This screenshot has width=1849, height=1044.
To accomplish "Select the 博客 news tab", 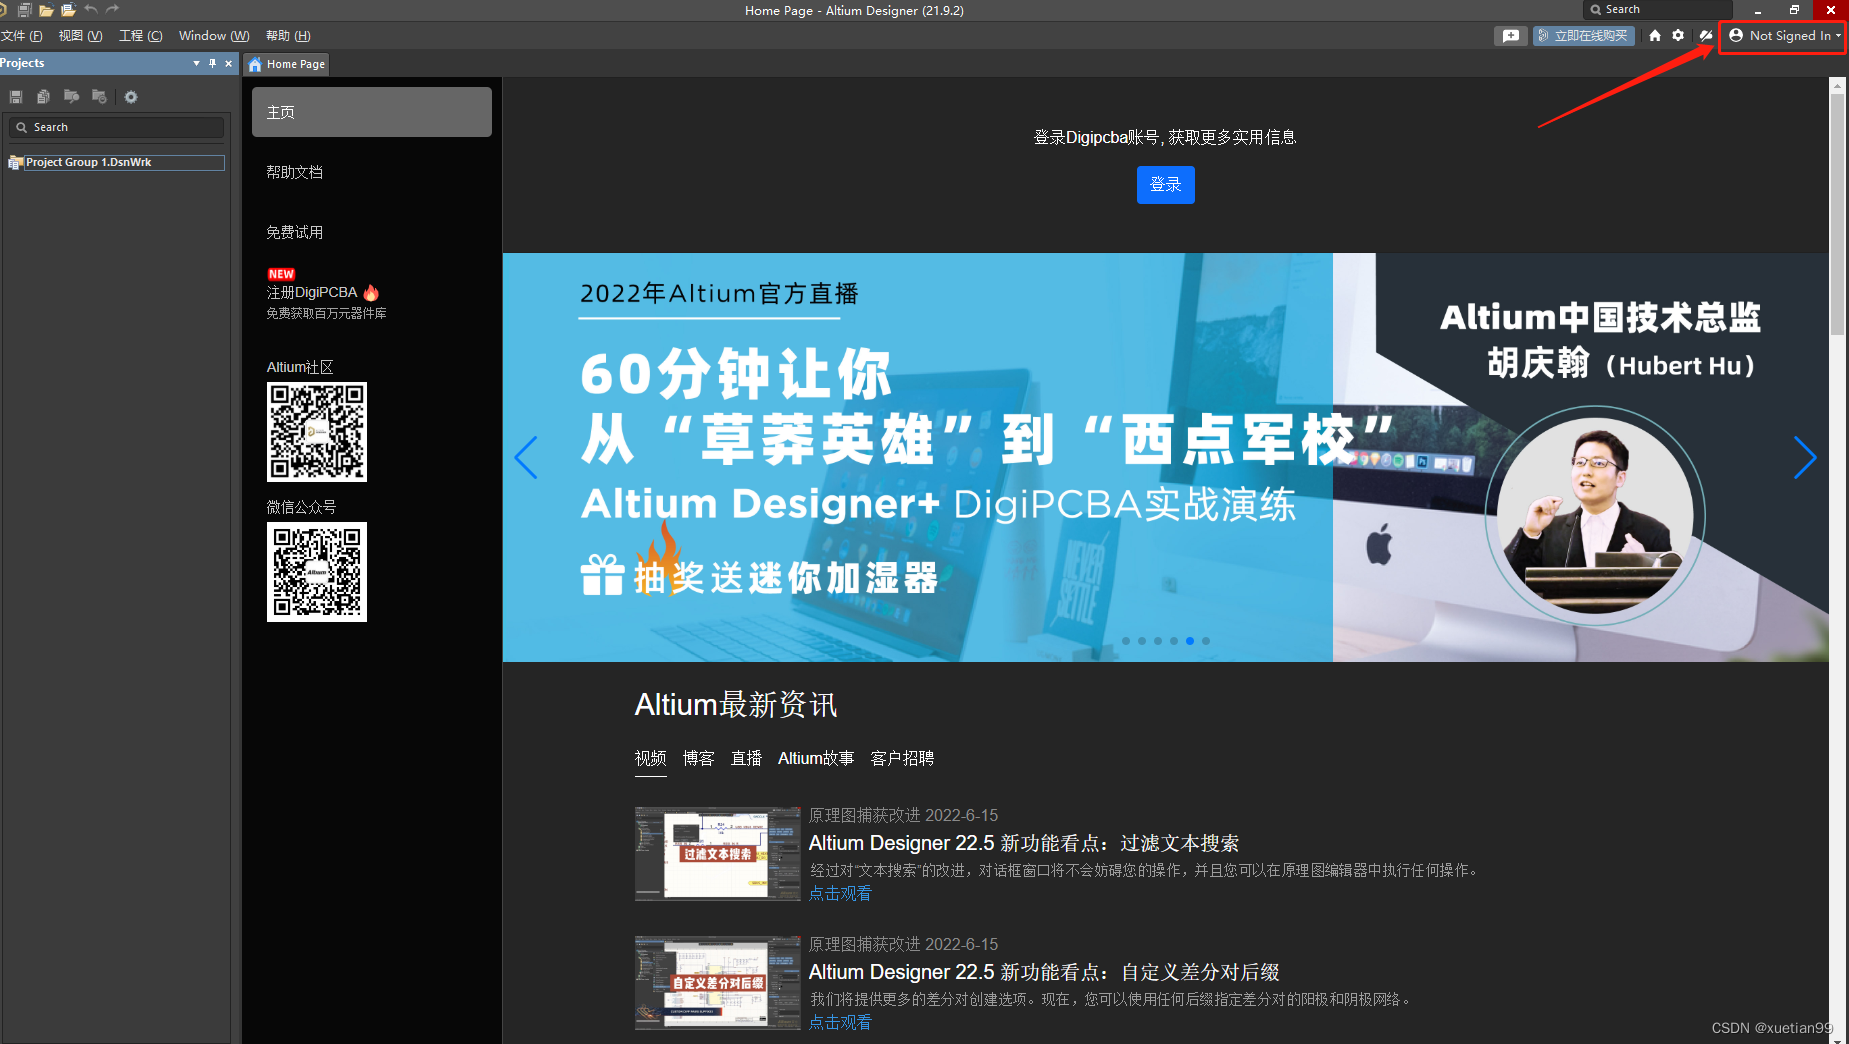I will [699, 758].
